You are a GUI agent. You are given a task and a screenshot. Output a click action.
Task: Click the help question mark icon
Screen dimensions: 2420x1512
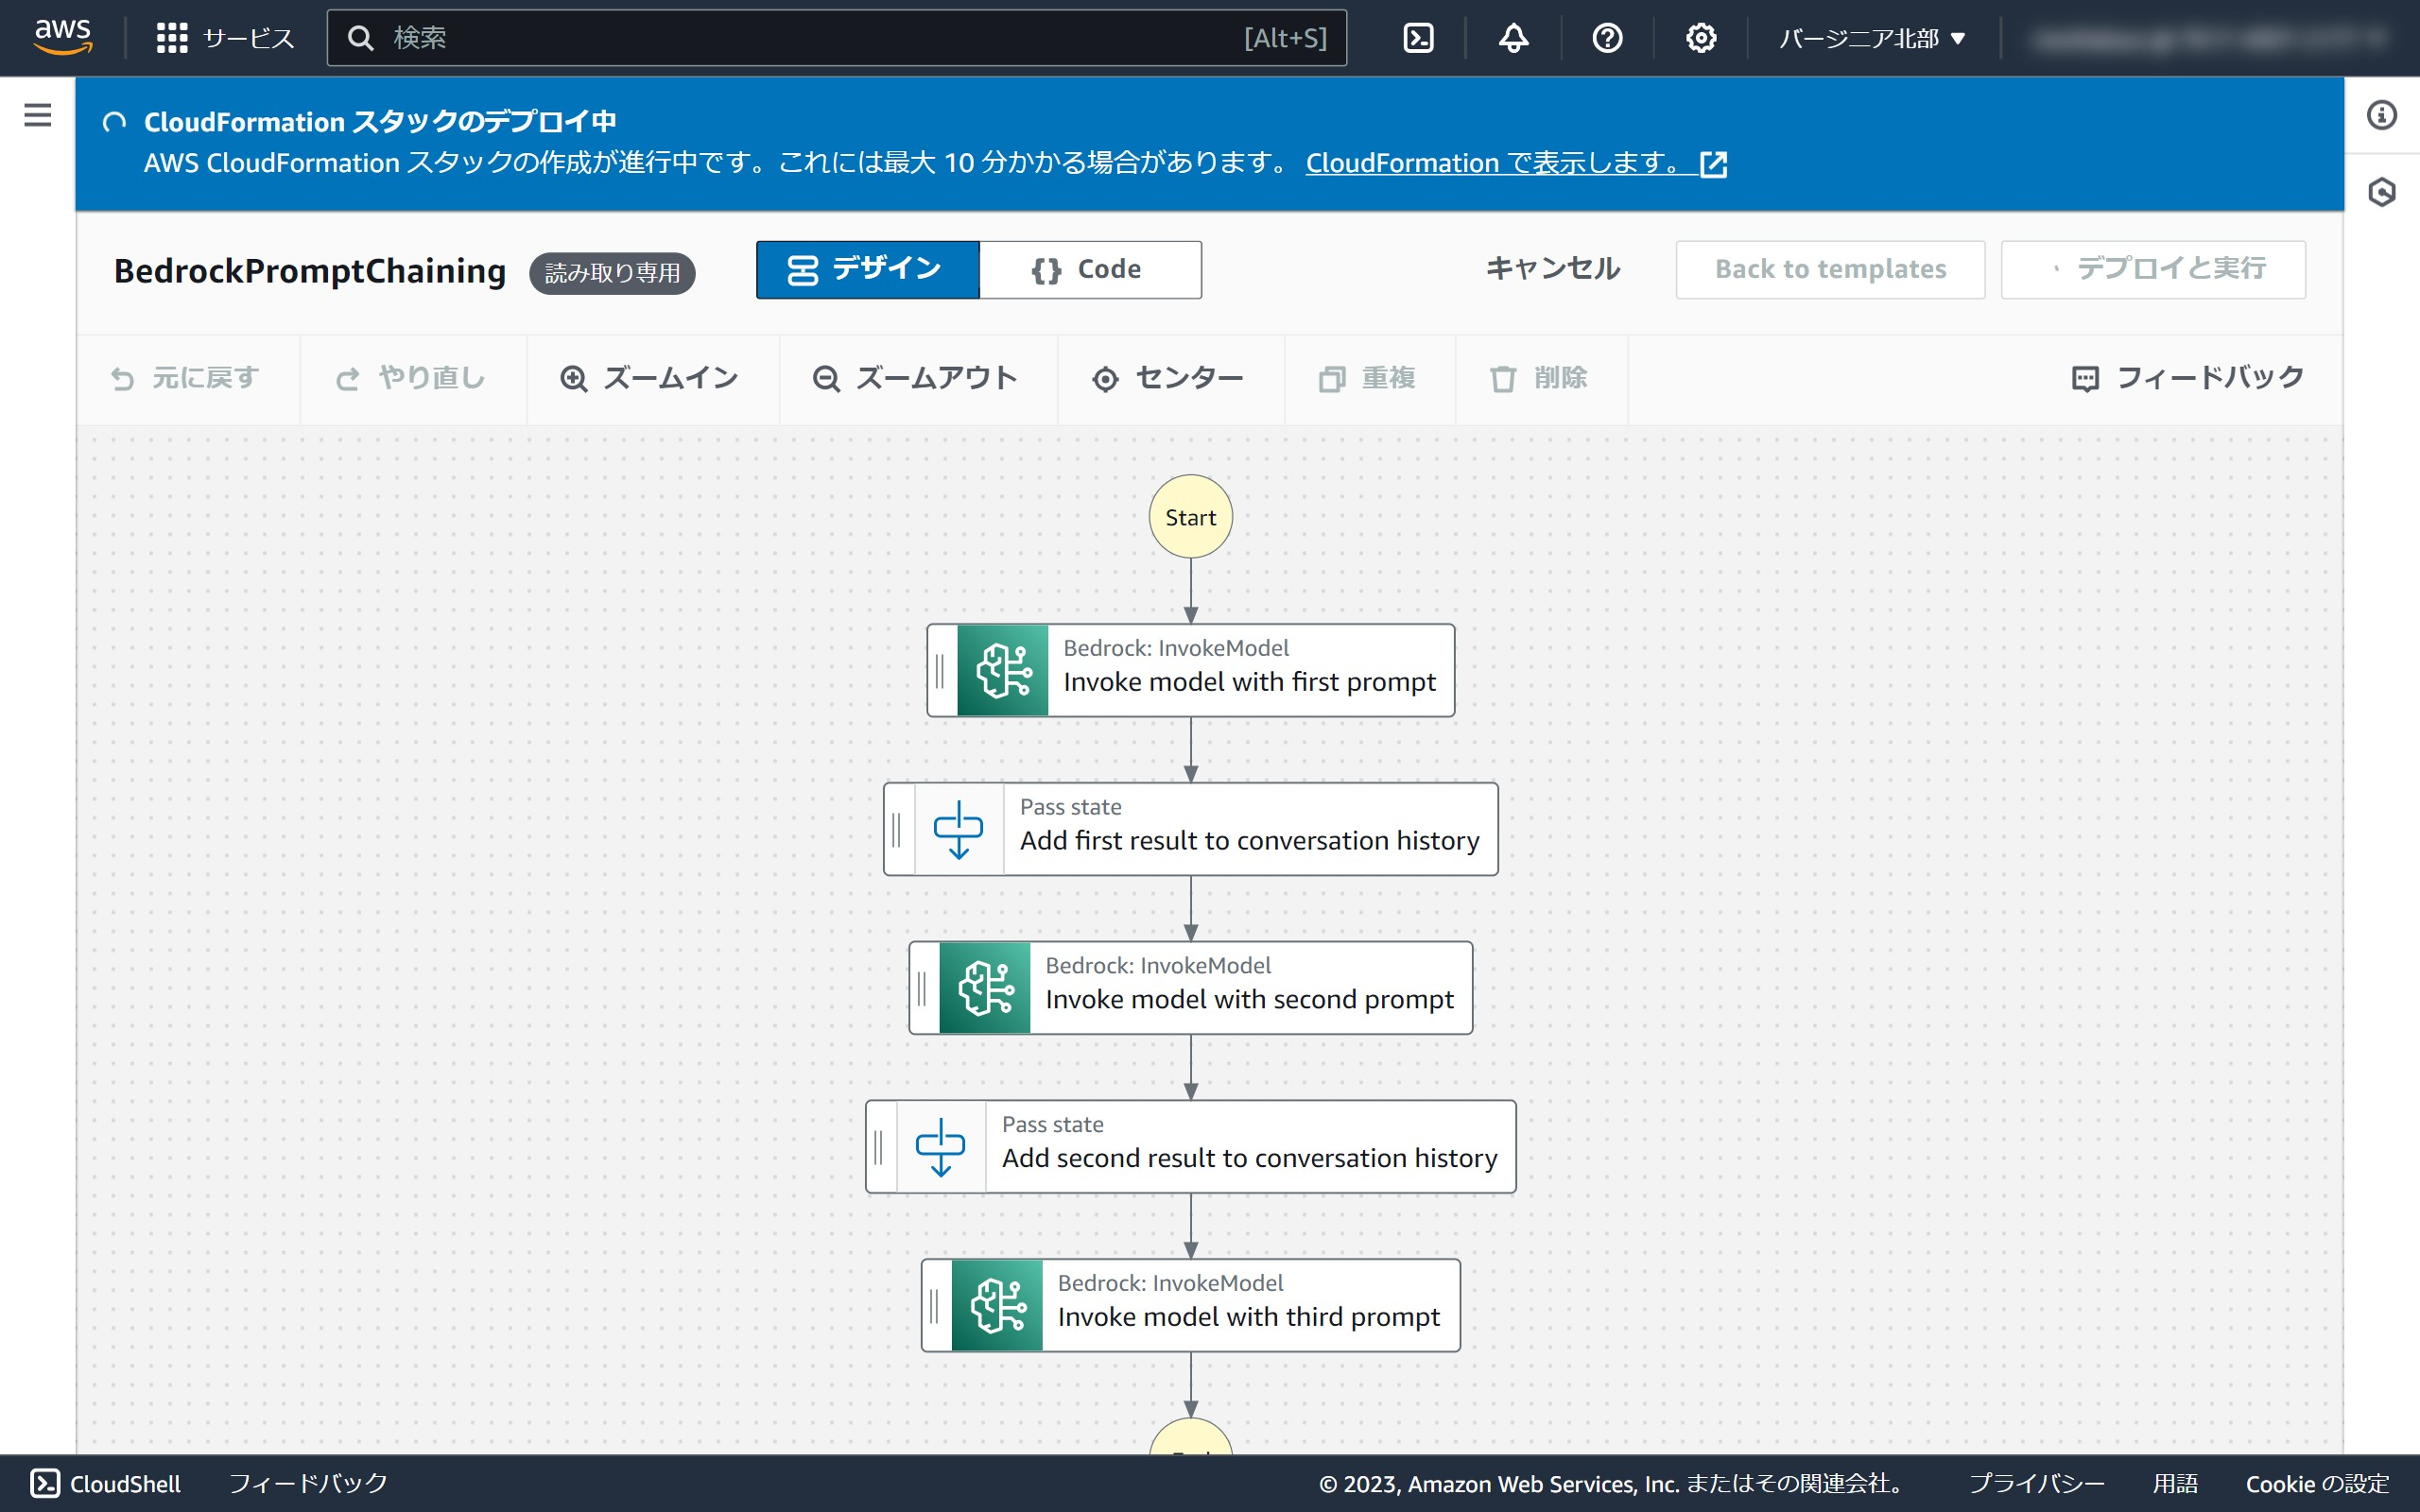coord(1607,38)
